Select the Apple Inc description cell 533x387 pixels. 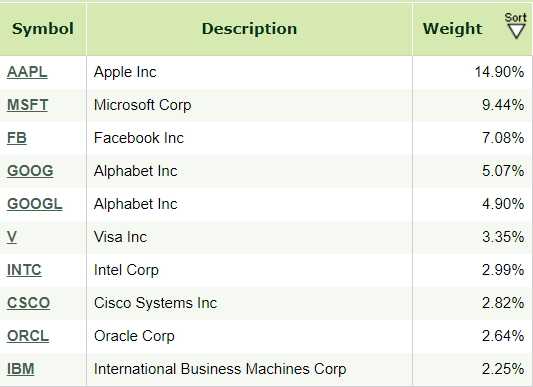[x=250, y=72]
